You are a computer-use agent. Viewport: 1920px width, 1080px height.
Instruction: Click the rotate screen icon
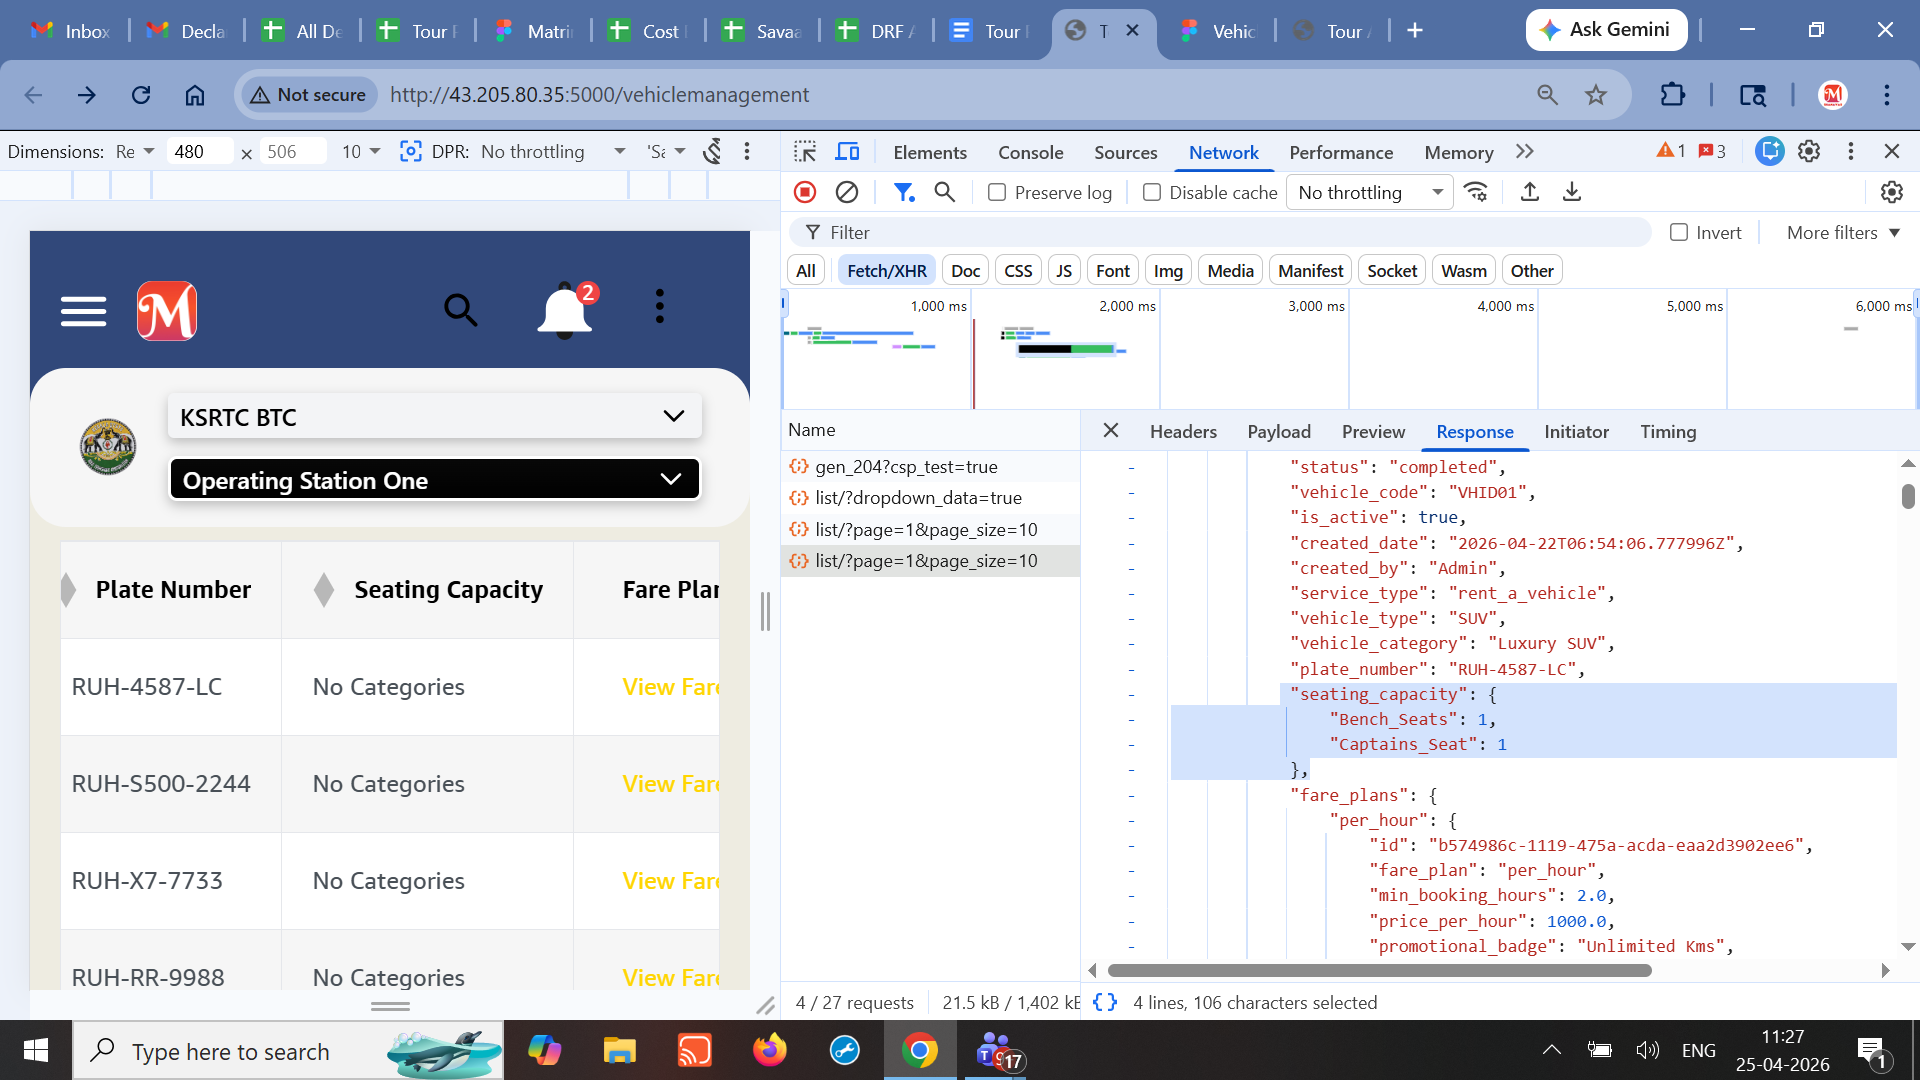pos(712,152)
